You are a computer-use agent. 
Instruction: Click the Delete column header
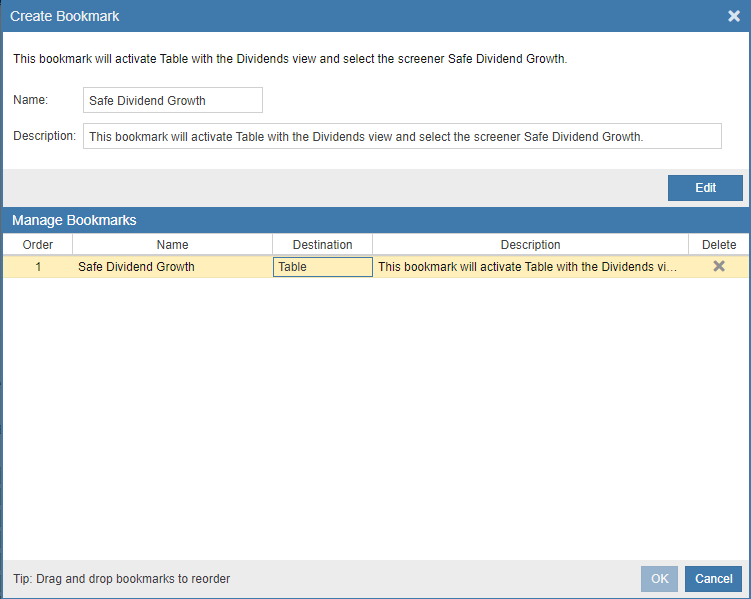pos(719,245)
